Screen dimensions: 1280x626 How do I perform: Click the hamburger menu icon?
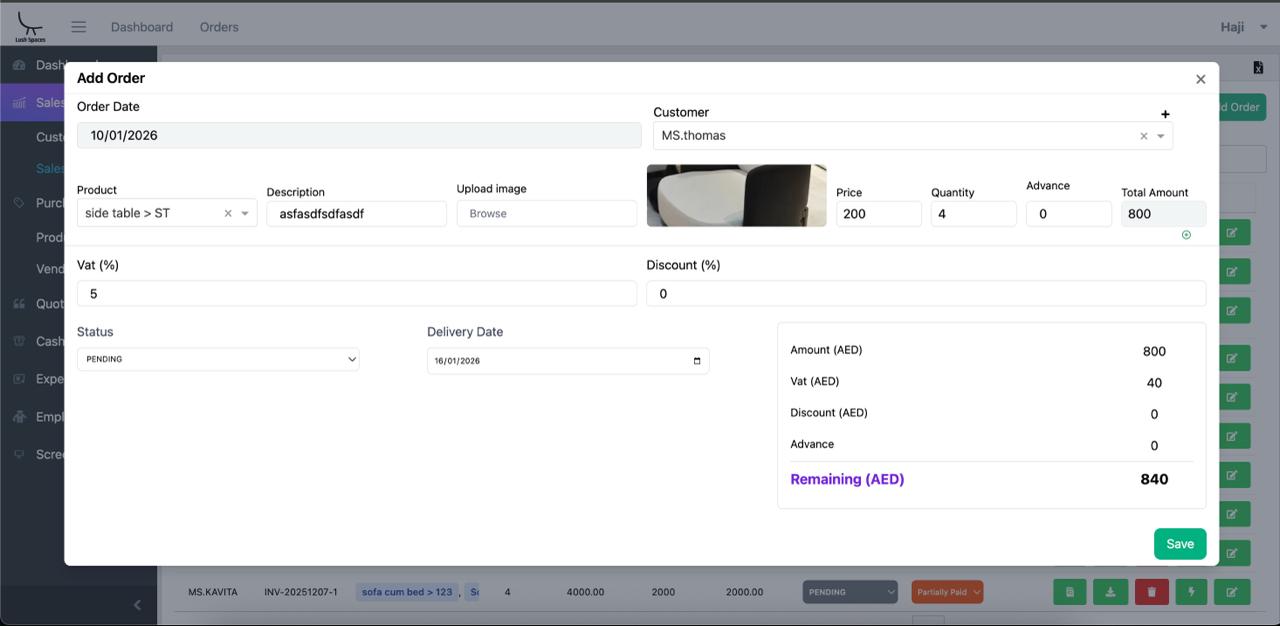[78, 27]
